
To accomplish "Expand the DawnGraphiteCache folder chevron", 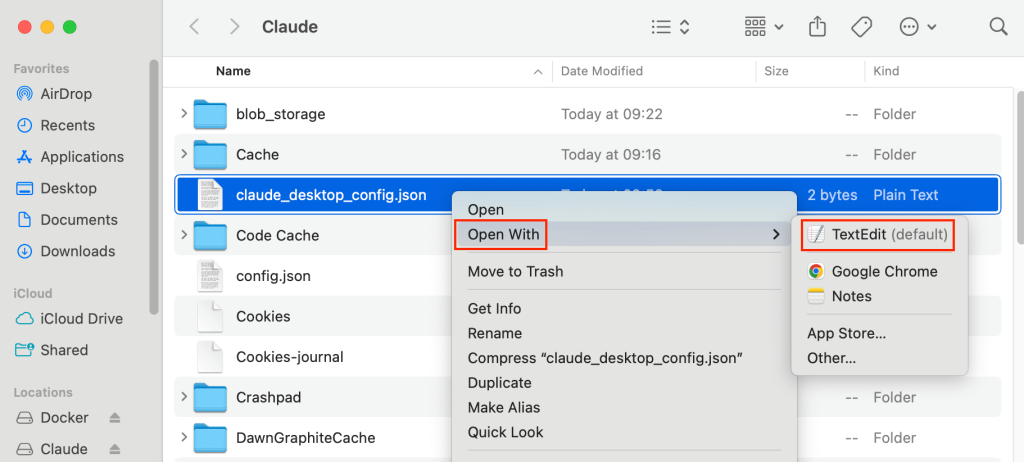I will pos(184,438).
